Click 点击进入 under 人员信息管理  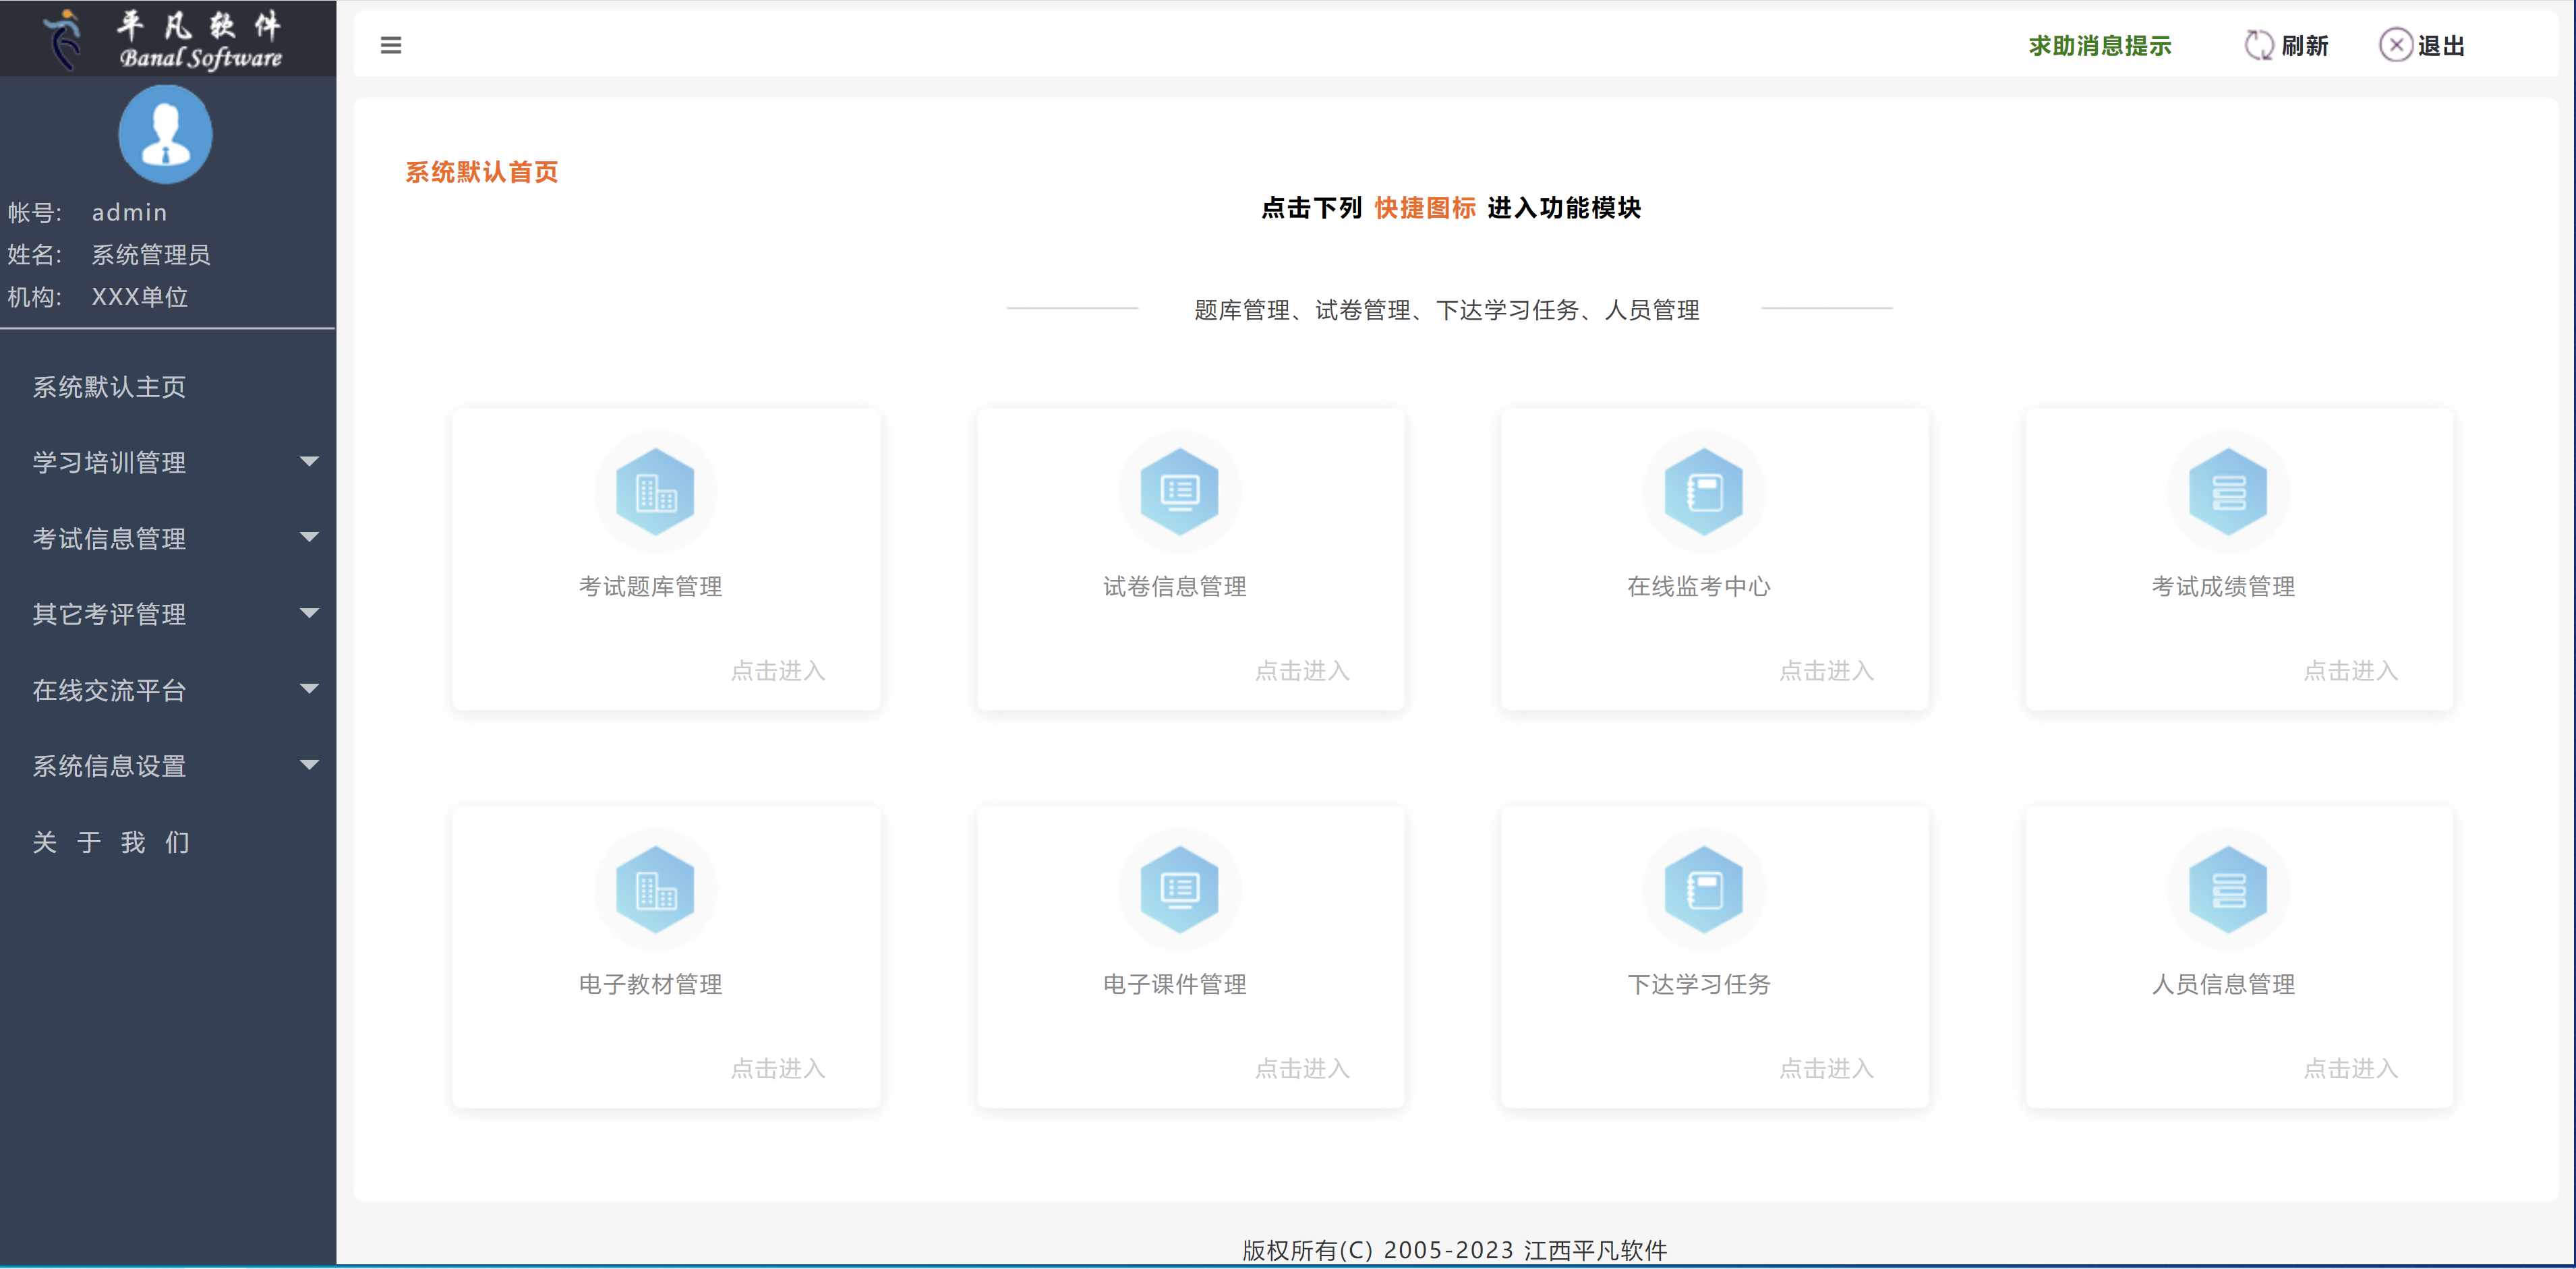point(2350,1069)
